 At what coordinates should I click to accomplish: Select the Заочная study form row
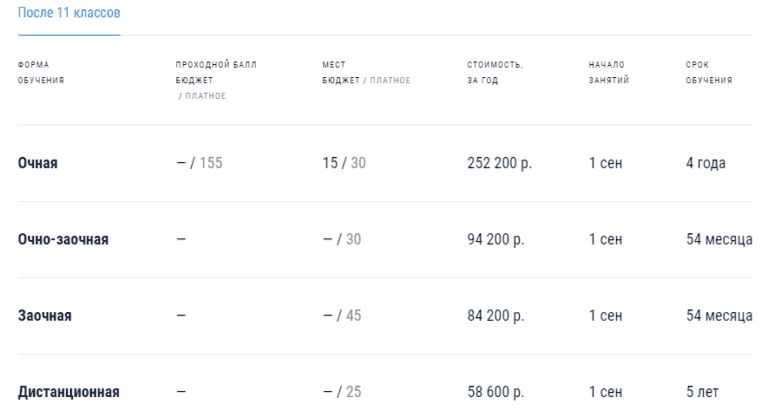click(45, 316)
